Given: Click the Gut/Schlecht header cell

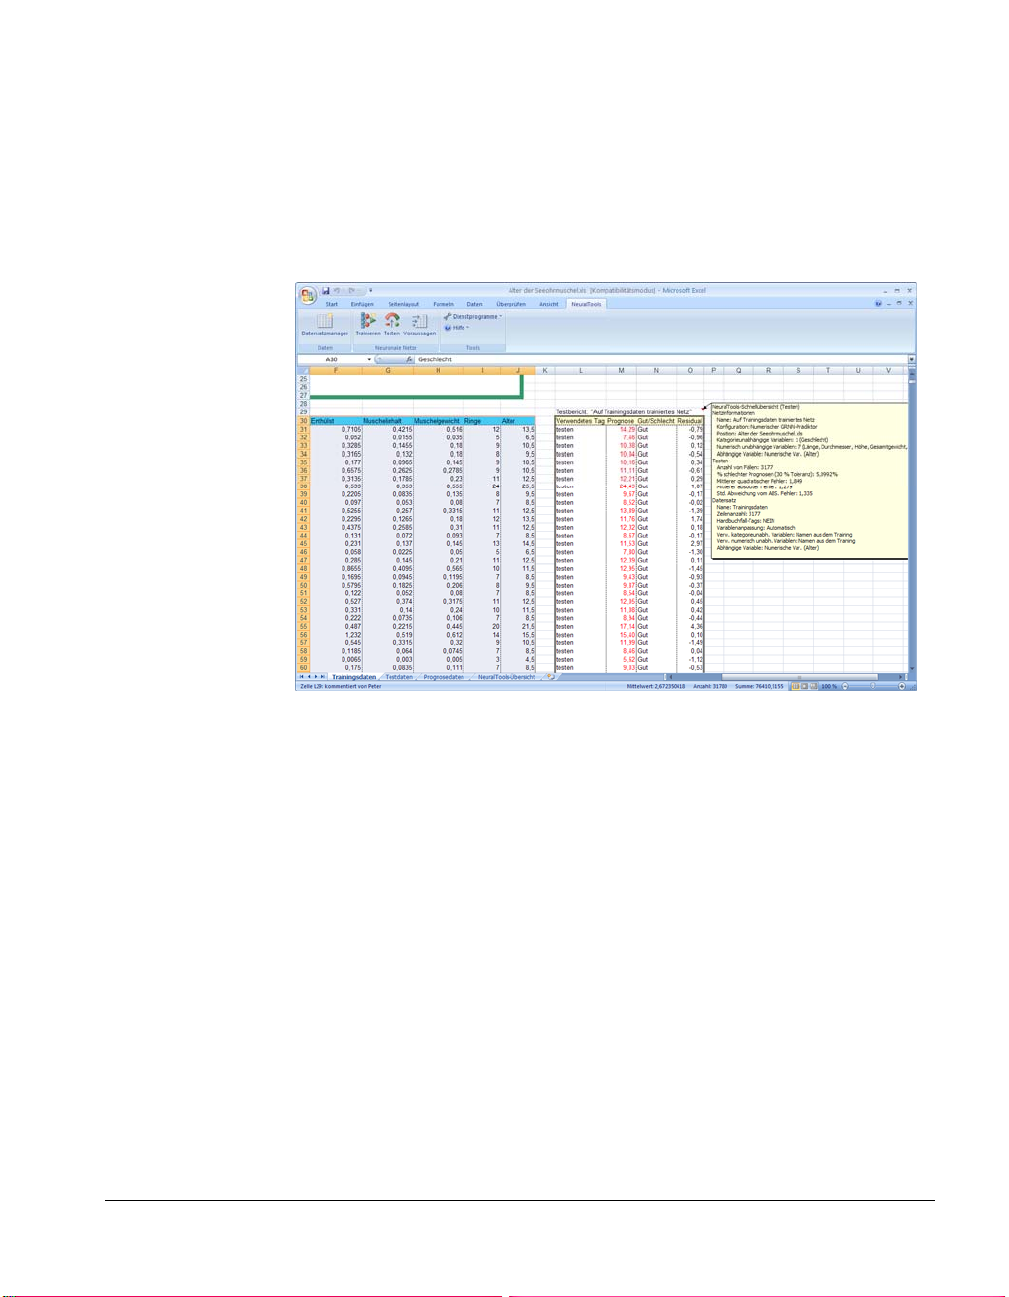Looking at the screenshot, I should [x=656, y=421].
